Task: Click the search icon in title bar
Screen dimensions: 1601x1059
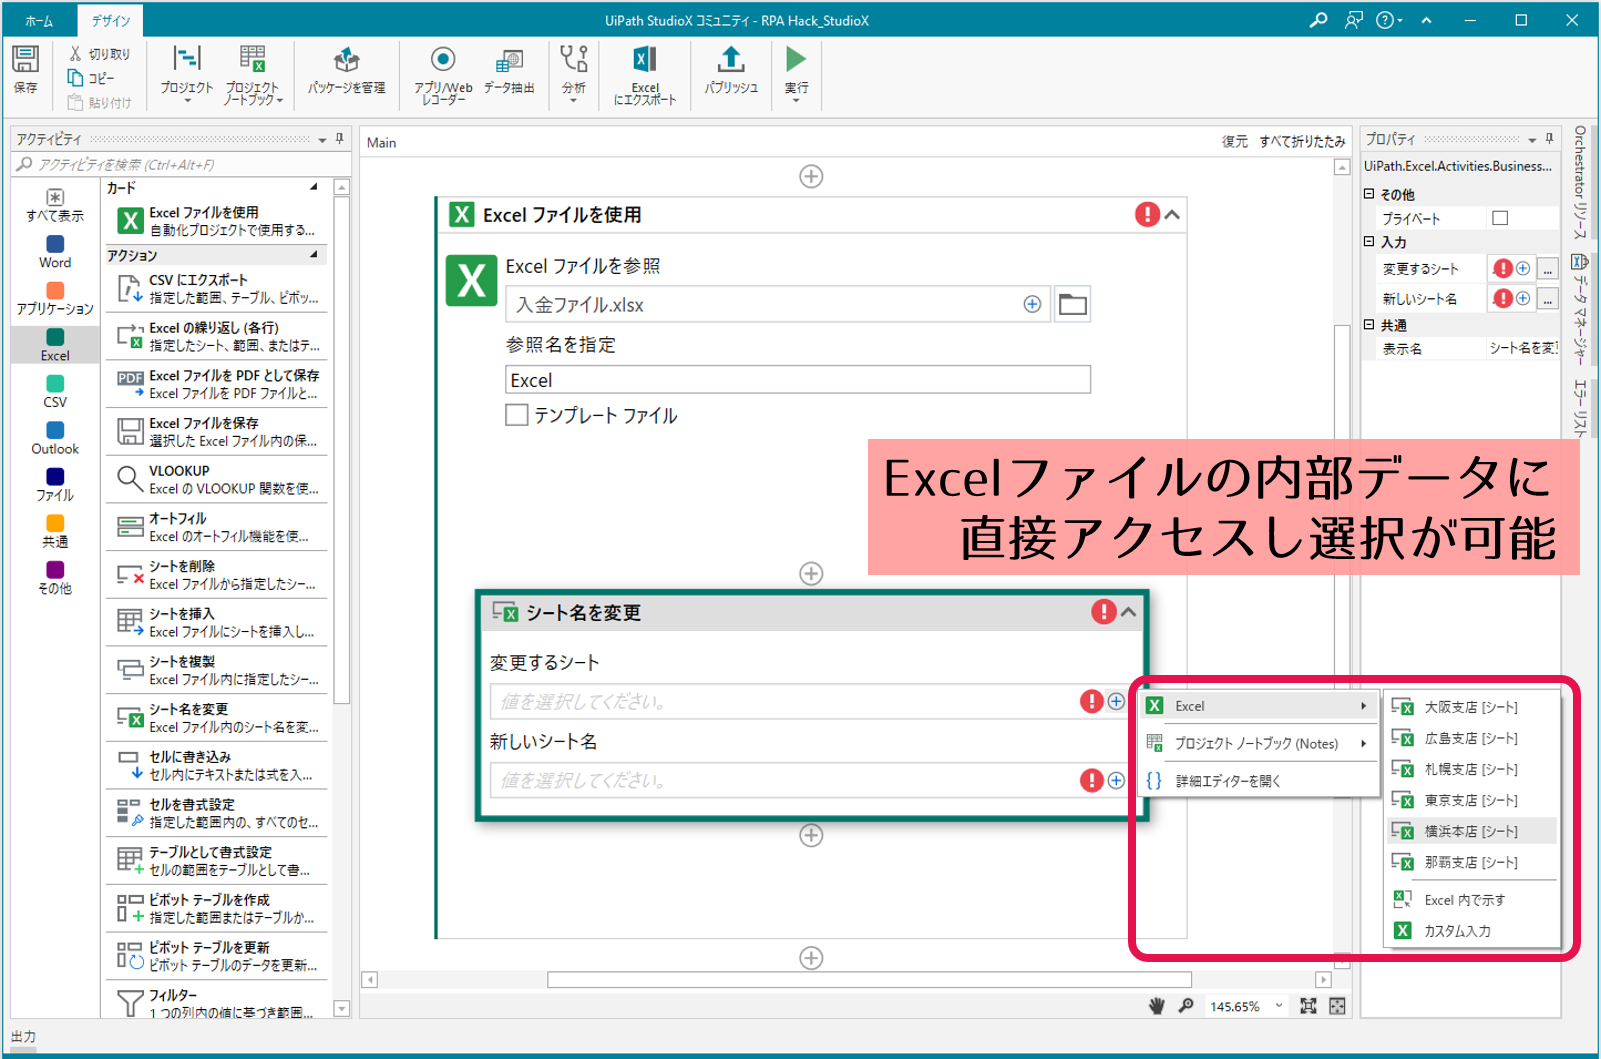Action: point(1318,20)
